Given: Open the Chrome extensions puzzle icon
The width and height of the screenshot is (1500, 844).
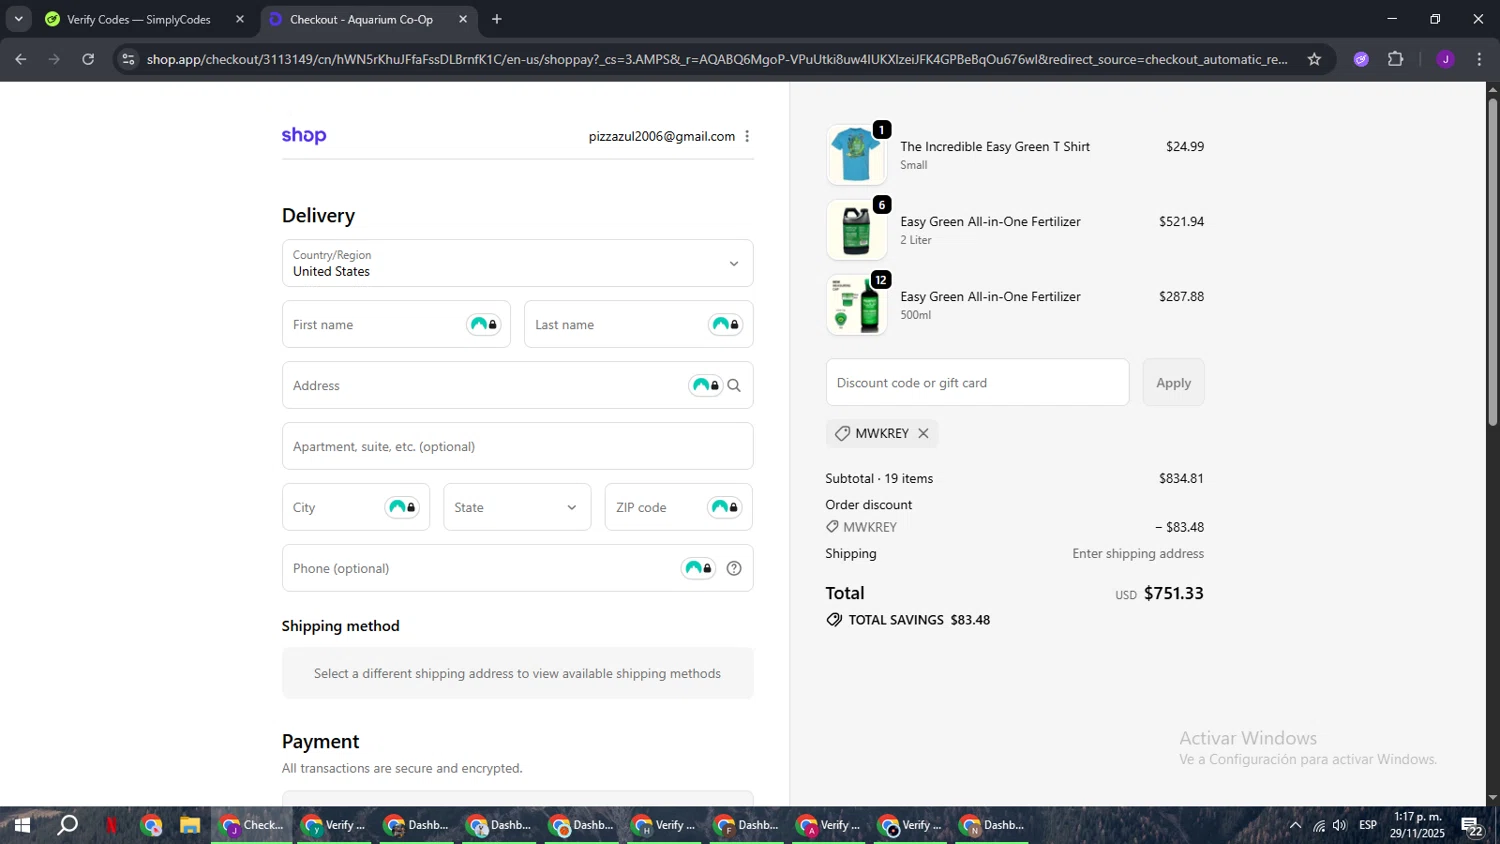Looking at the screenshot, I should [1396, 59].
